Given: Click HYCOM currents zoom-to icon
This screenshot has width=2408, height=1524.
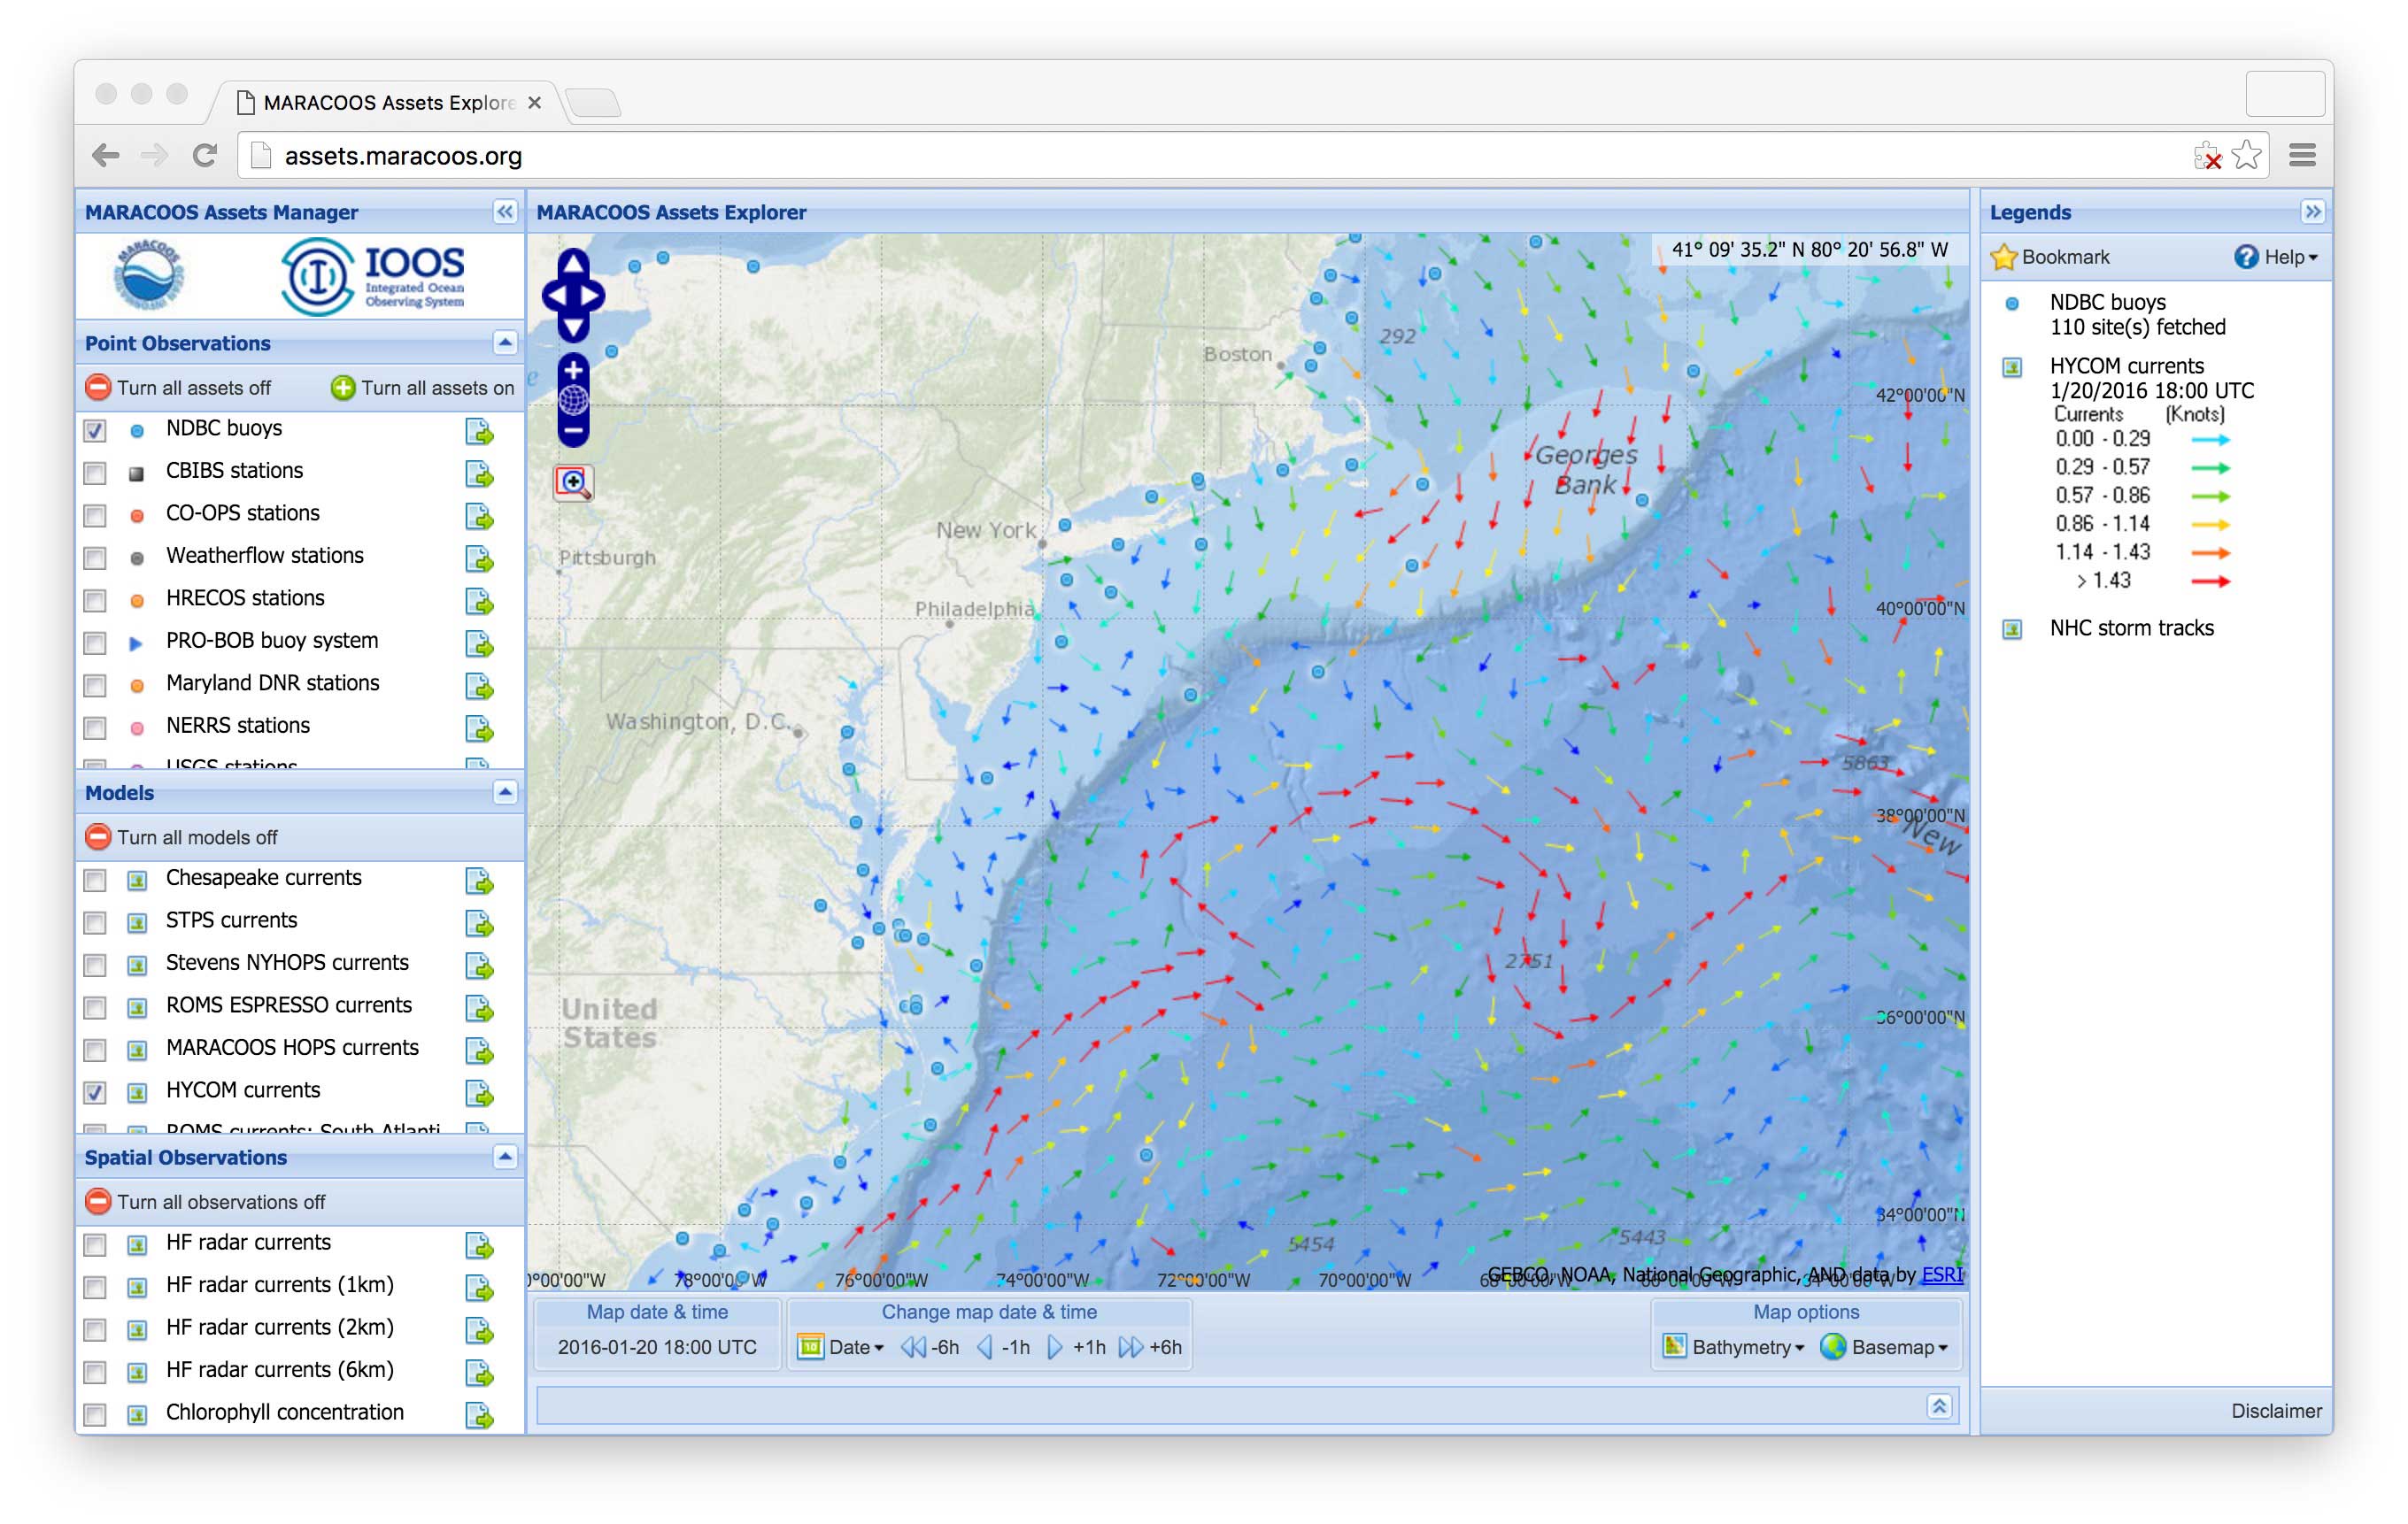Looking at the screenshot, I should click(479, 1093).
